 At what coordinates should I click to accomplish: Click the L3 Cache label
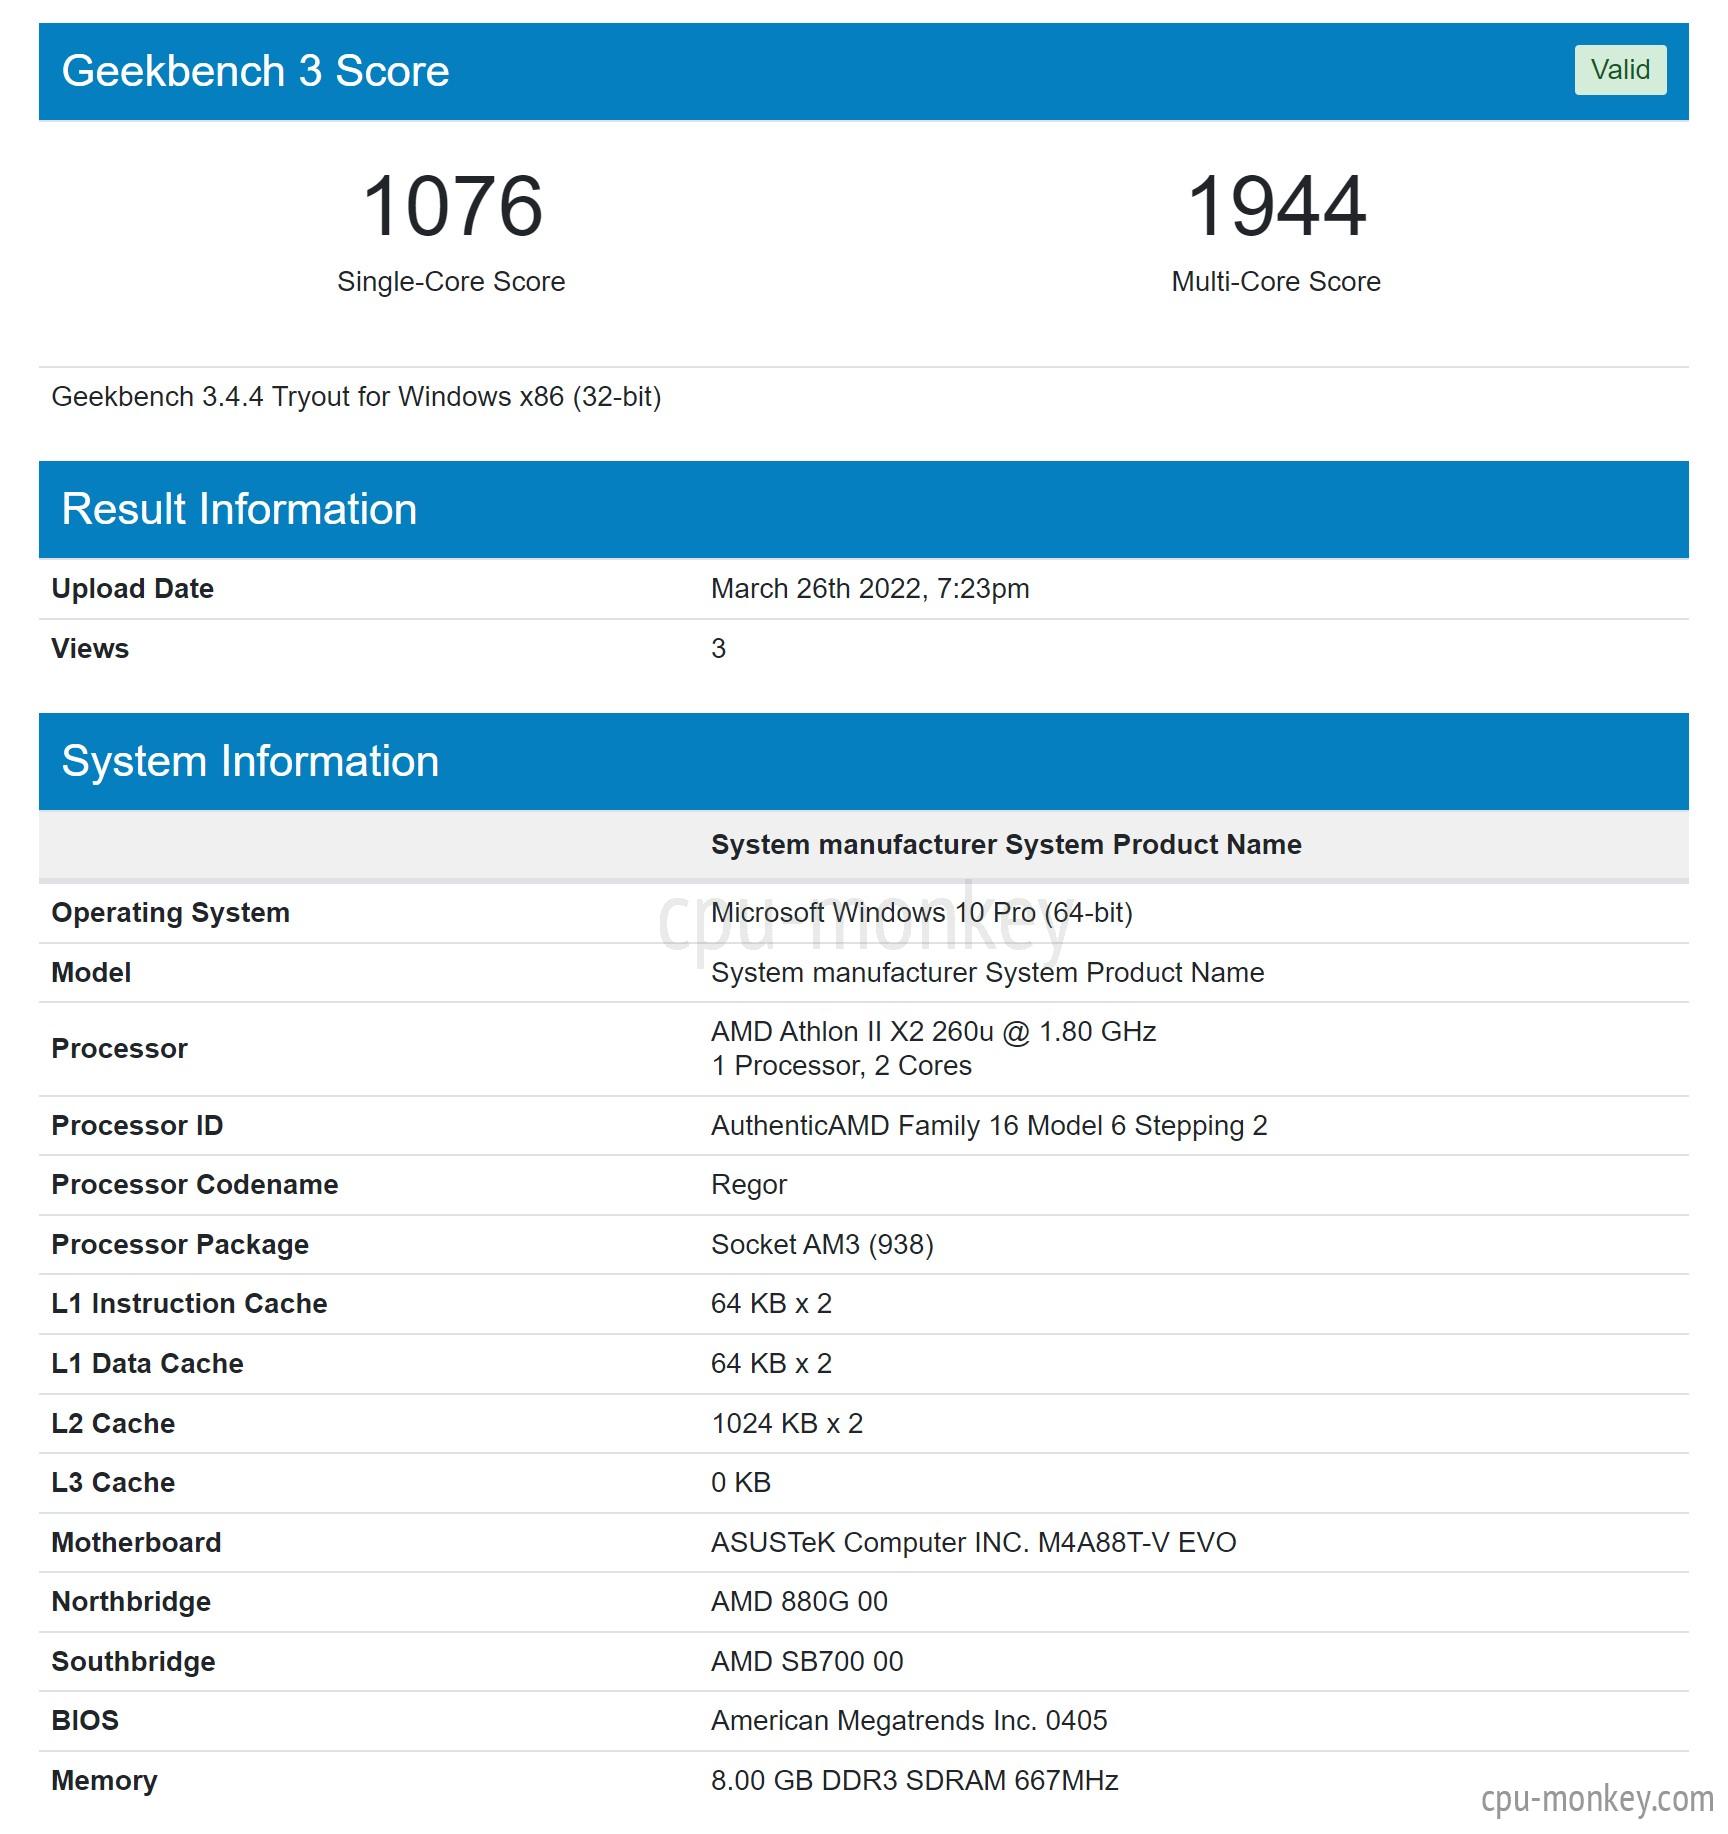113,1482
